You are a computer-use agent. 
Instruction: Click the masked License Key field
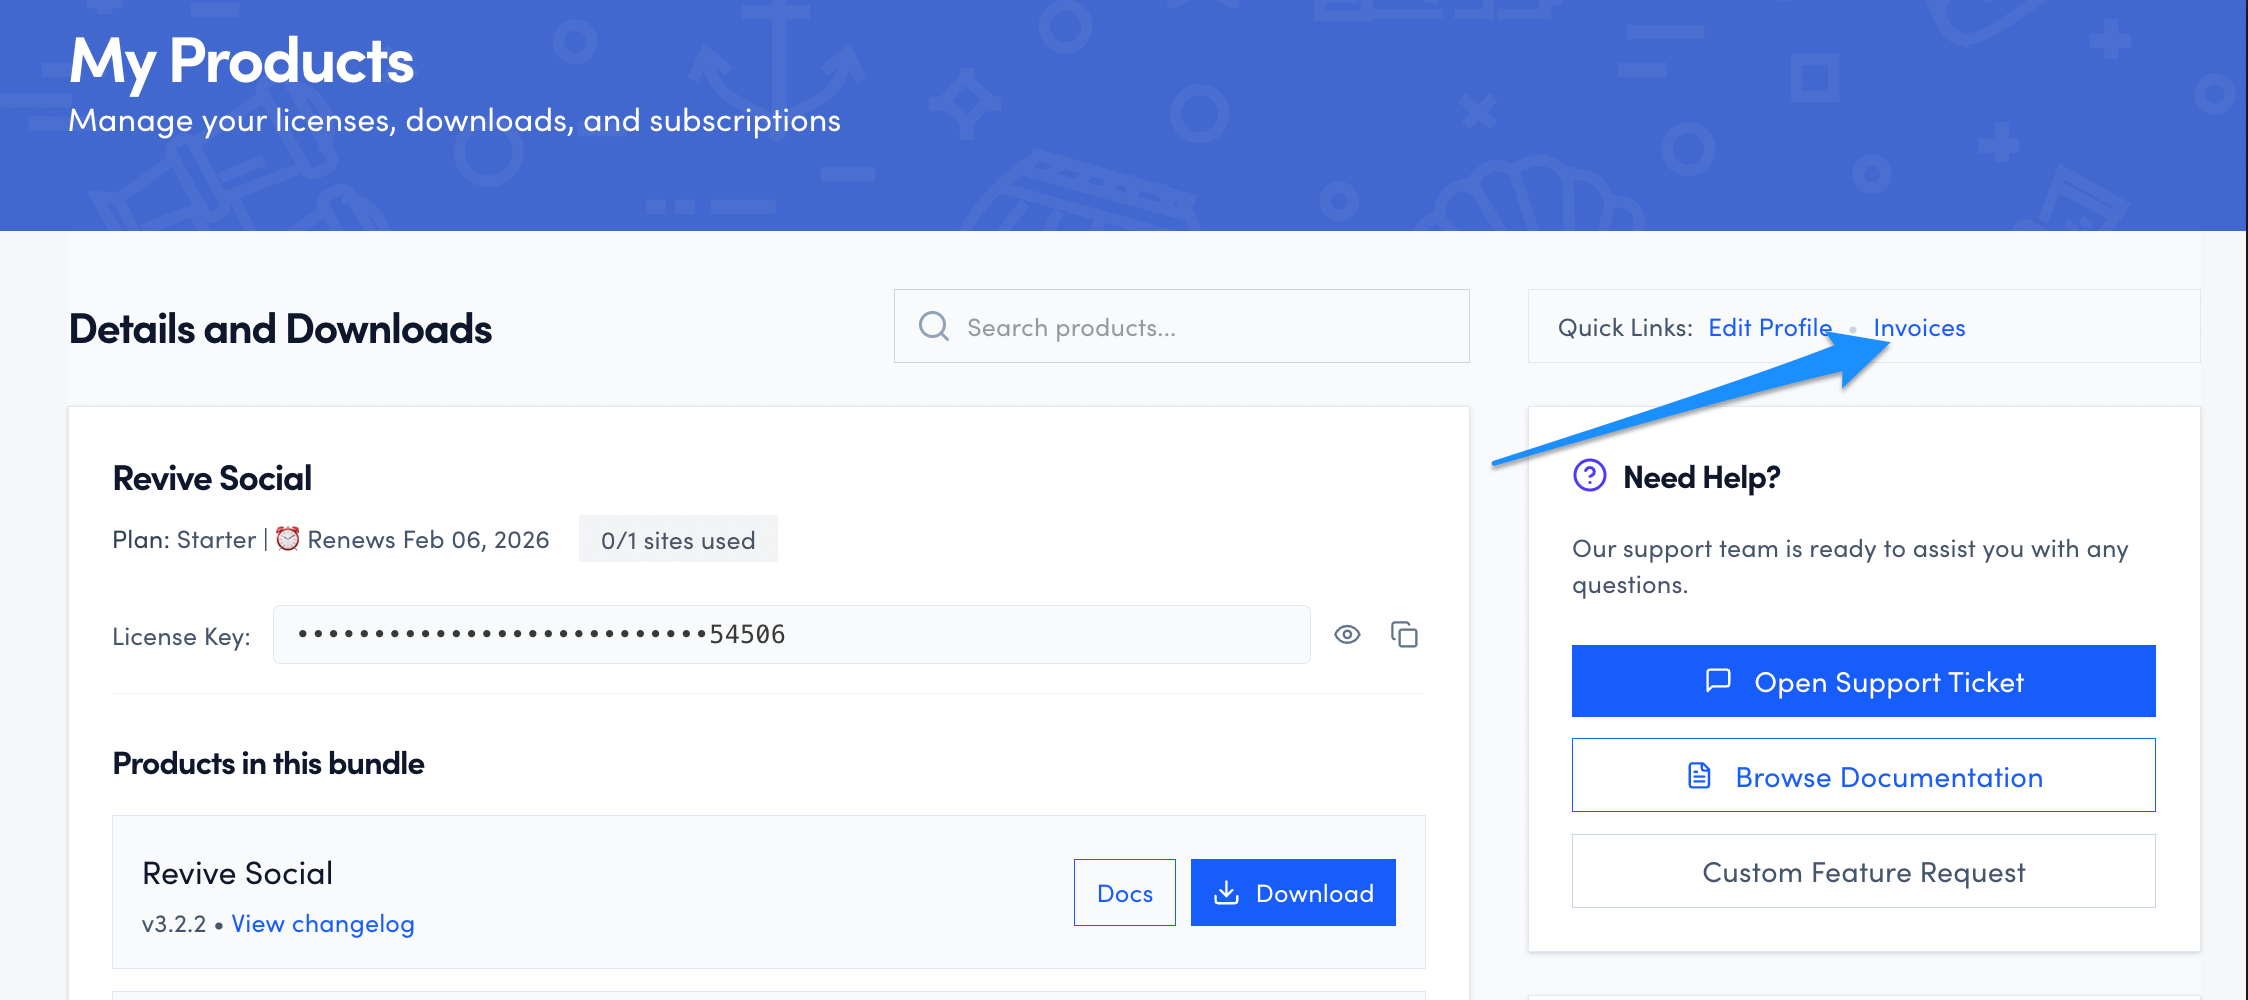pos(790,635)
